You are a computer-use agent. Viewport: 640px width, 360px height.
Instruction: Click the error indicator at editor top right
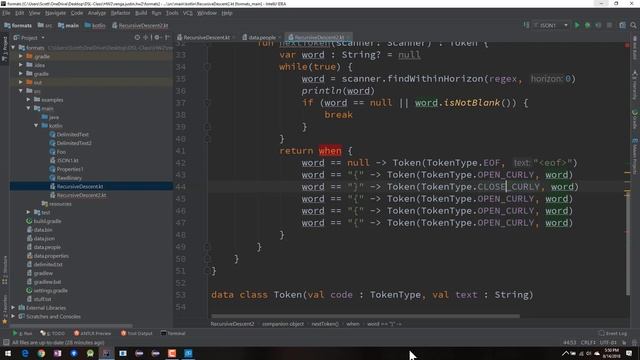click(x=627, y=45)
